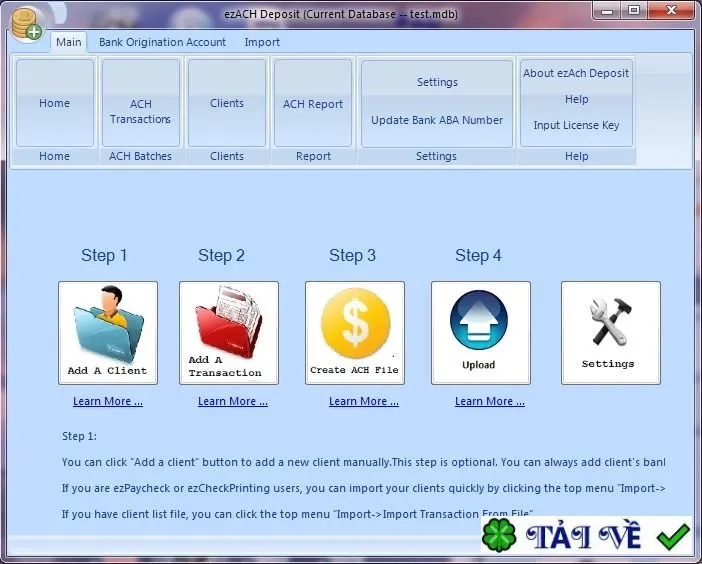Open ACH Report from the ribbon
Viewport: 702px width, 564px height.
pos(312,103)
